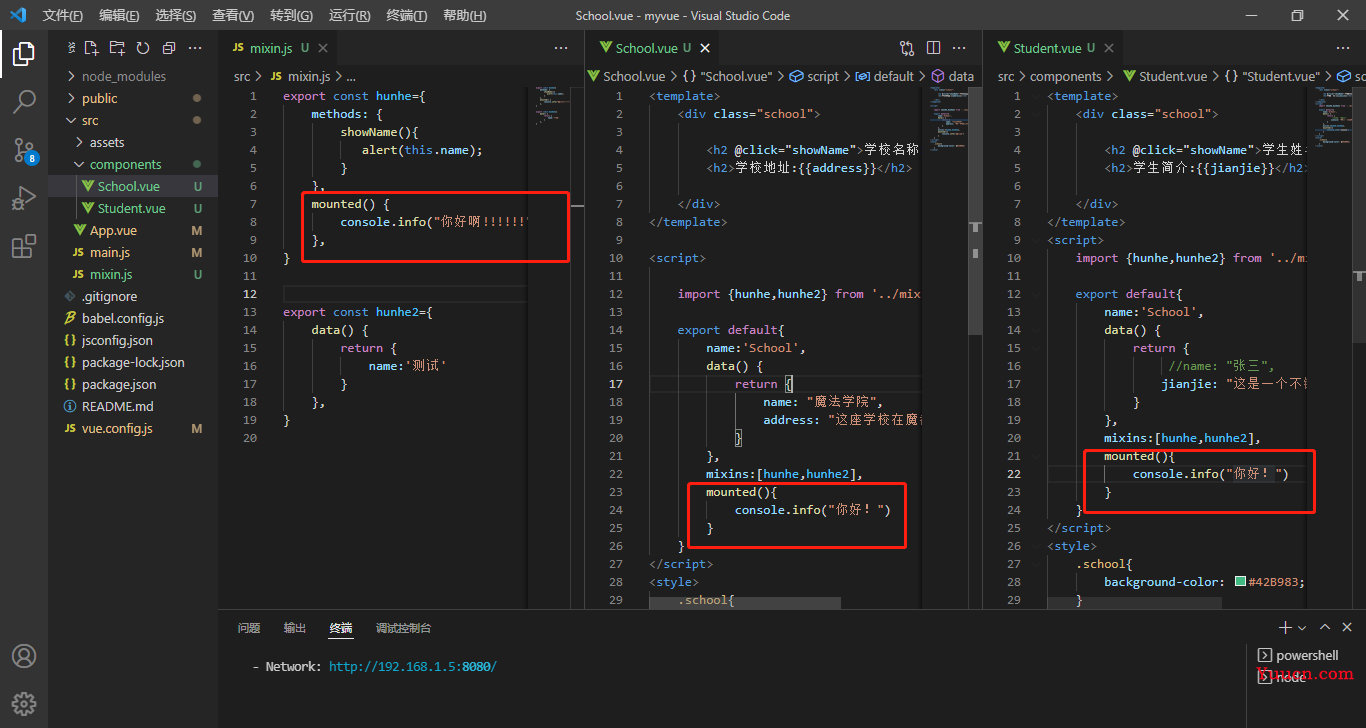Open Student.vue in the Explorer tree

coord(133,208)
